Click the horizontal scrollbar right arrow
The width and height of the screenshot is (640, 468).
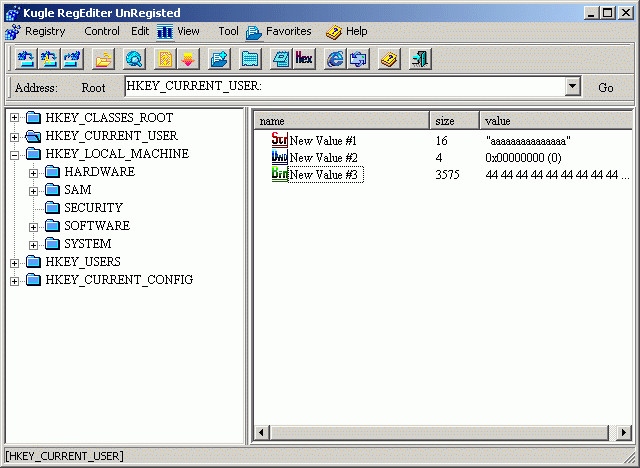[x=623, y=433]
